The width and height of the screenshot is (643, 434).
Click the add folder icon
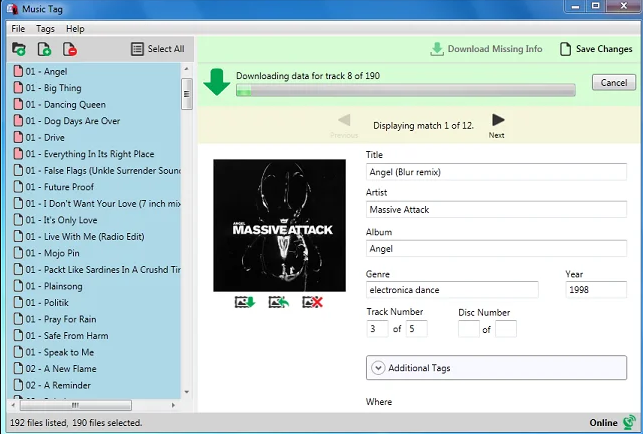[x=18, y=49]
